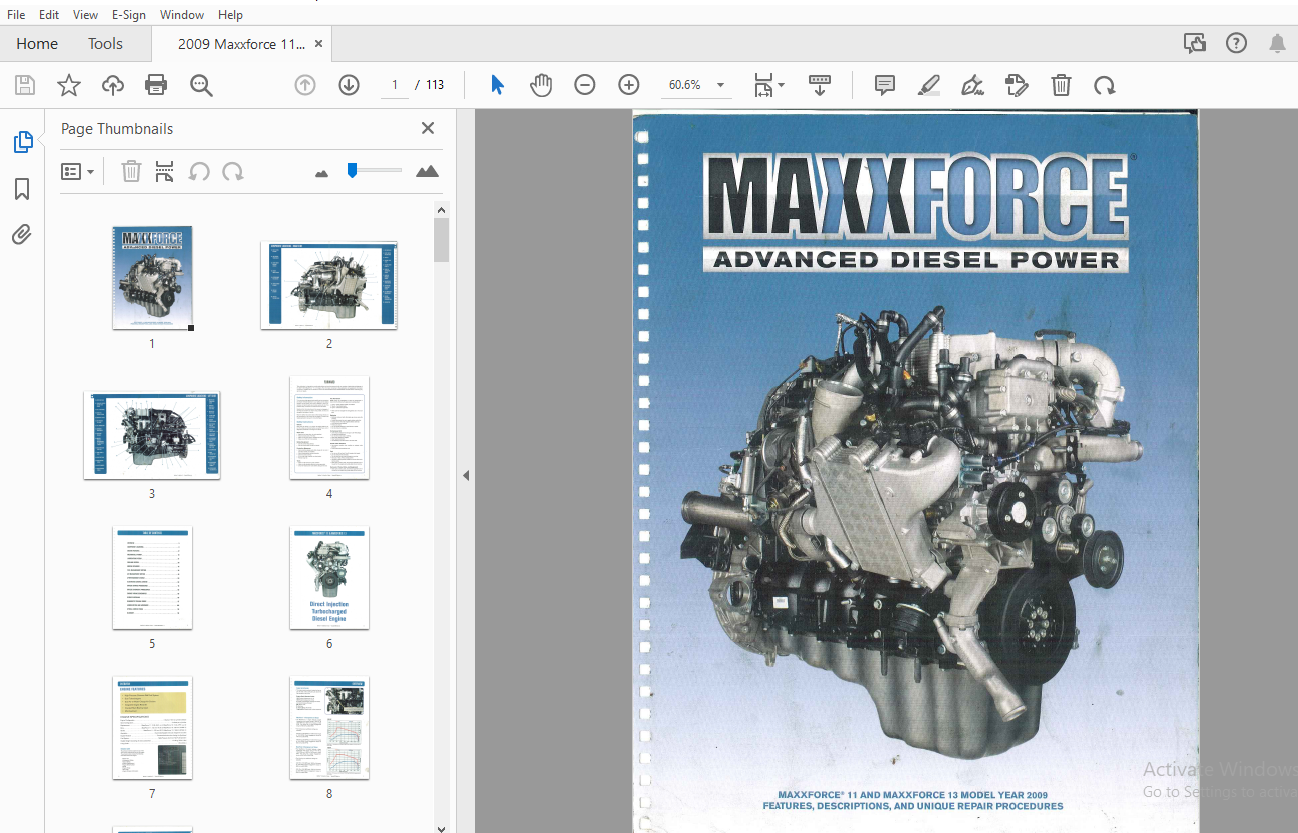
Task: Open the Attachments paperclip panel
Action: pos(22,235)
